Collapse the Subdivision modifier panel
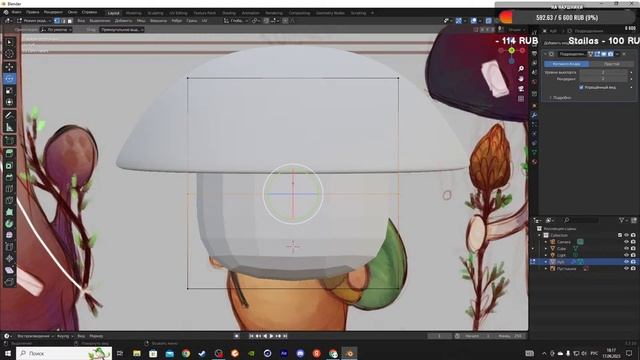Viewport: 640px width, 360px height. 545,54
